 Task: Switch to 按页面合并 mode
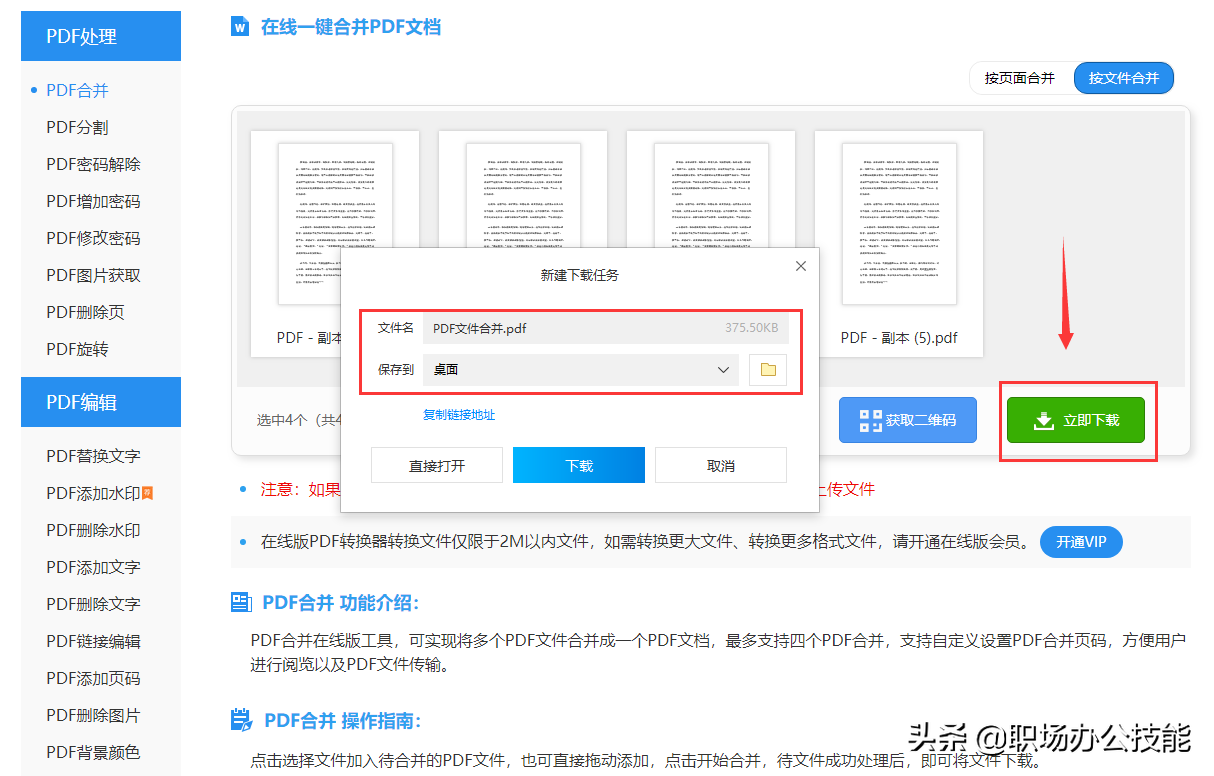pos(1019,78)
